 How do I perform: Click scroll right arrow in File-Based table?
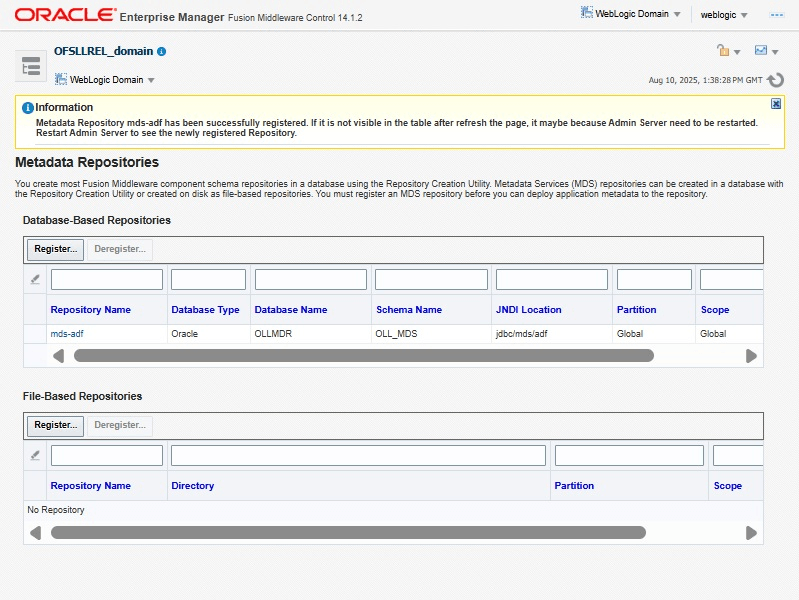pos(751,533)
